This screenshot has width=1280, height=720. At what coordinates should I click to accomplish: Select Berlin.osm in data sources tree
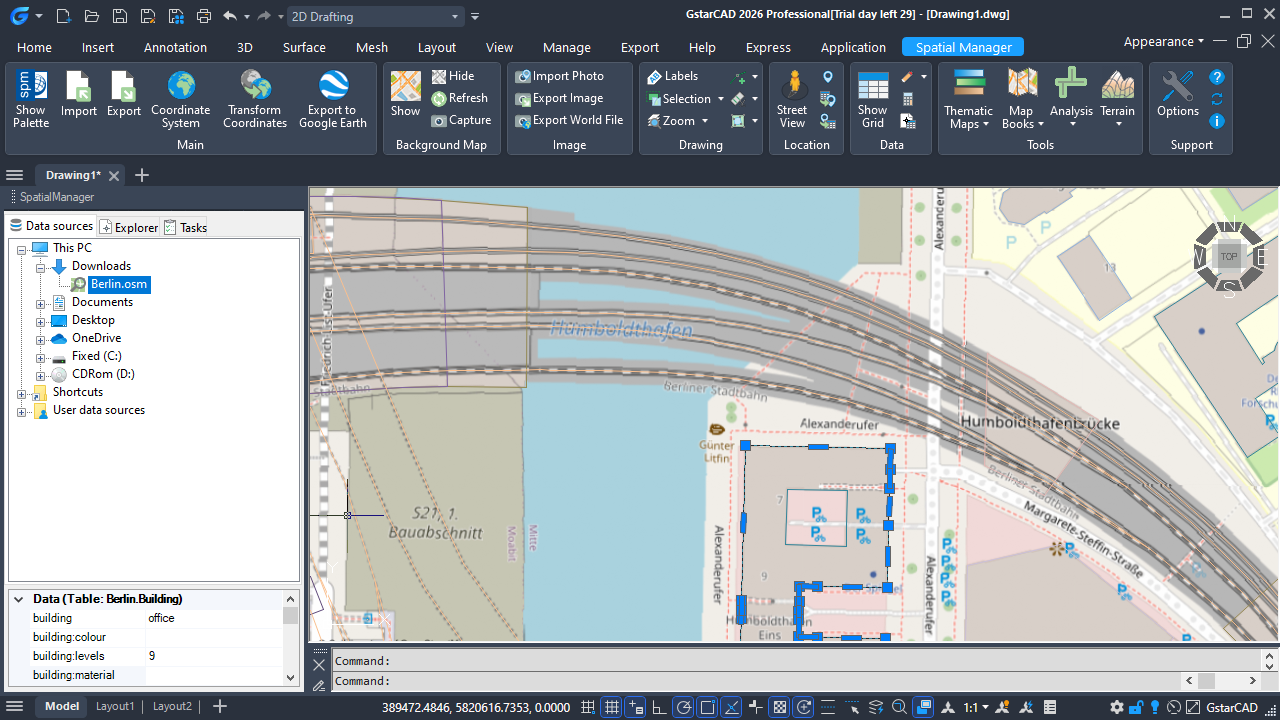pyautogui.click(x=118, y=284)
